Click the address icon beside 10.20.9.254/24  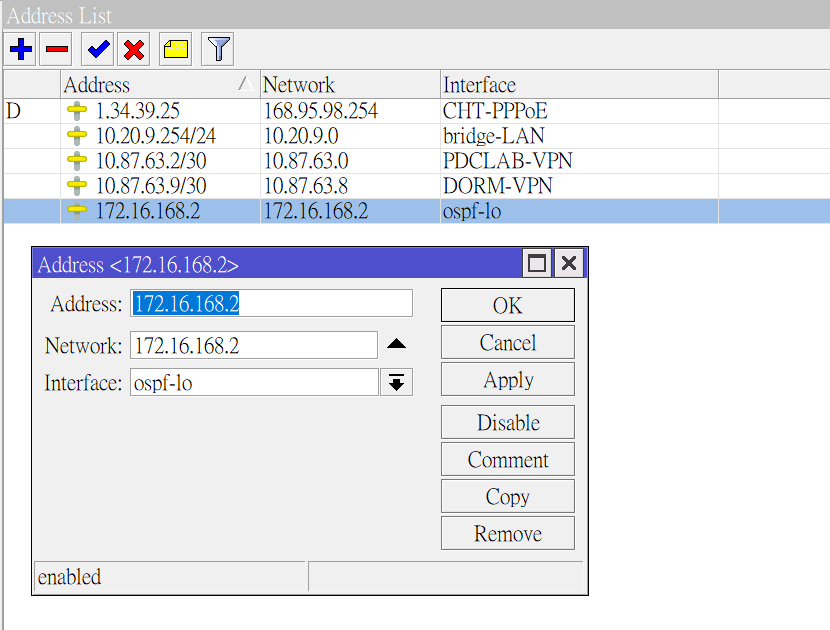(x=76, y=136)
